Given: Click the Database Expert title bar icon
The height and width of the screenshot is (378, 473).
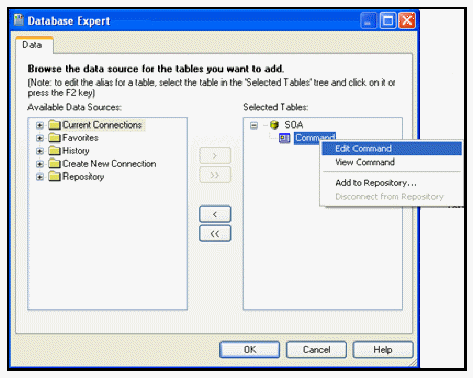Looking at the screenshot, I should (19, 20).
